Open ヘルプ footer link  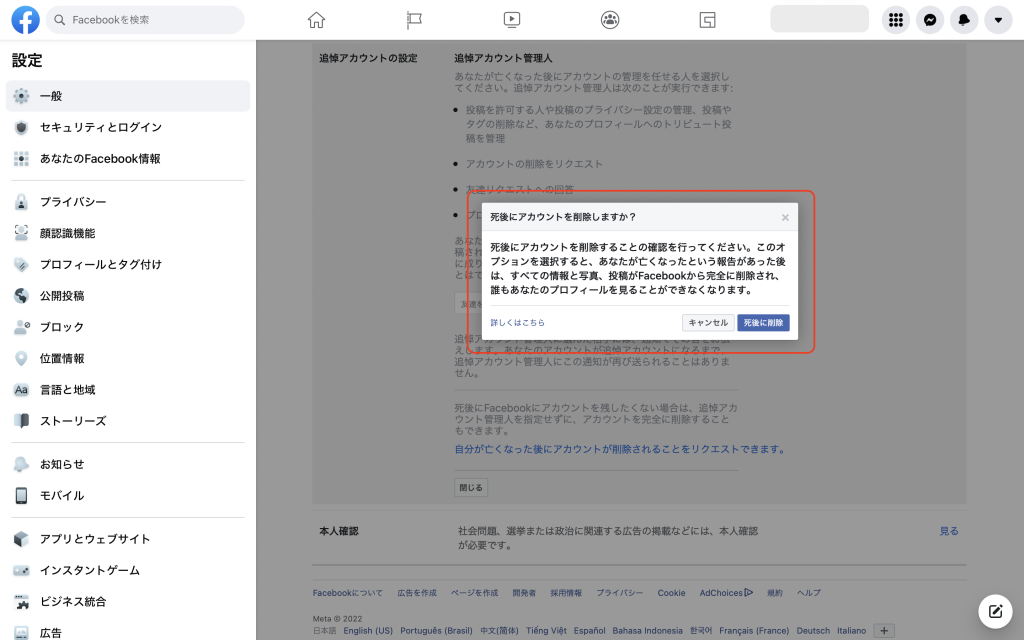click(x=808, y=593)
